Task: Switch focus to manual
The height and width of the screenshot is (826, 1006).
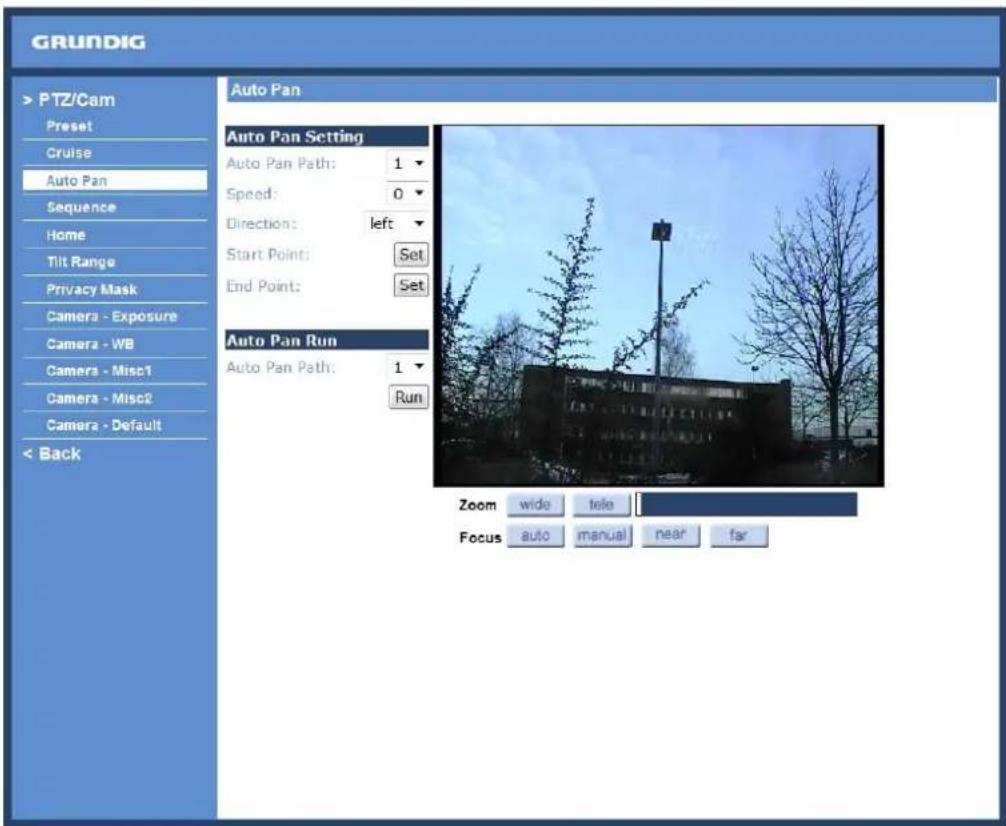Action: tap(601, 536)
